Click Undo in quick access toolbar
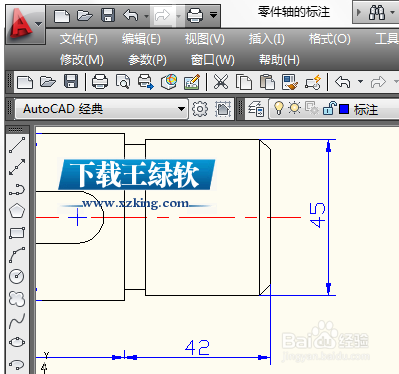The height and width of the screenshot is (374, 399). pos(131,15)
